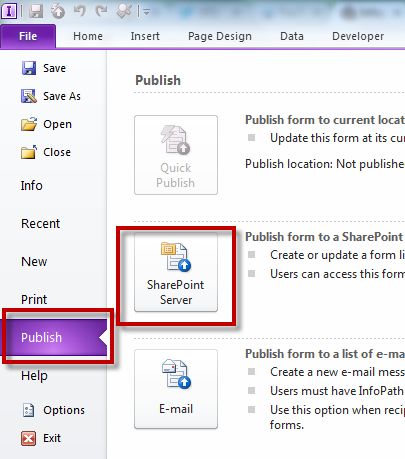
Task: Click 'Publish form to current locat' heading
Action: point(325,120)
